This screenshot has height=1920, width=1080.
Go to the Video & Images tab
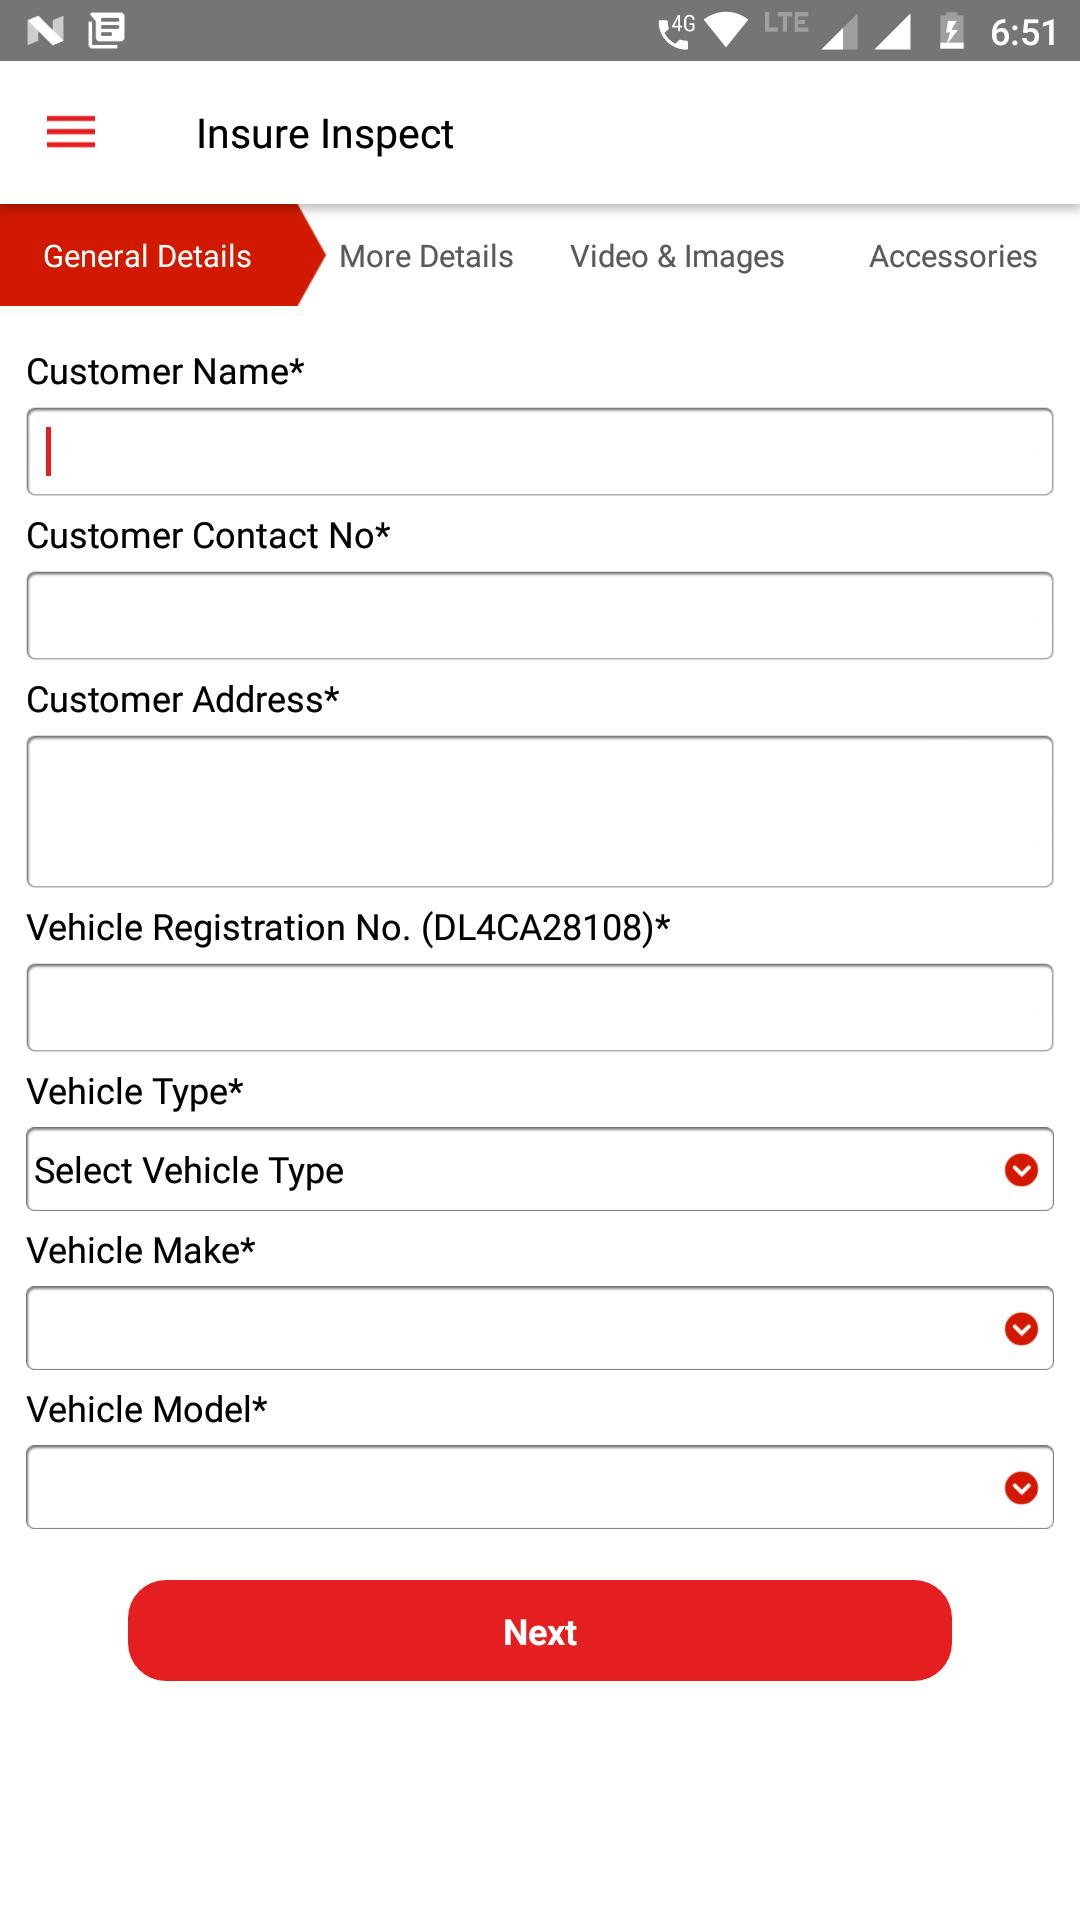(677, 257)
